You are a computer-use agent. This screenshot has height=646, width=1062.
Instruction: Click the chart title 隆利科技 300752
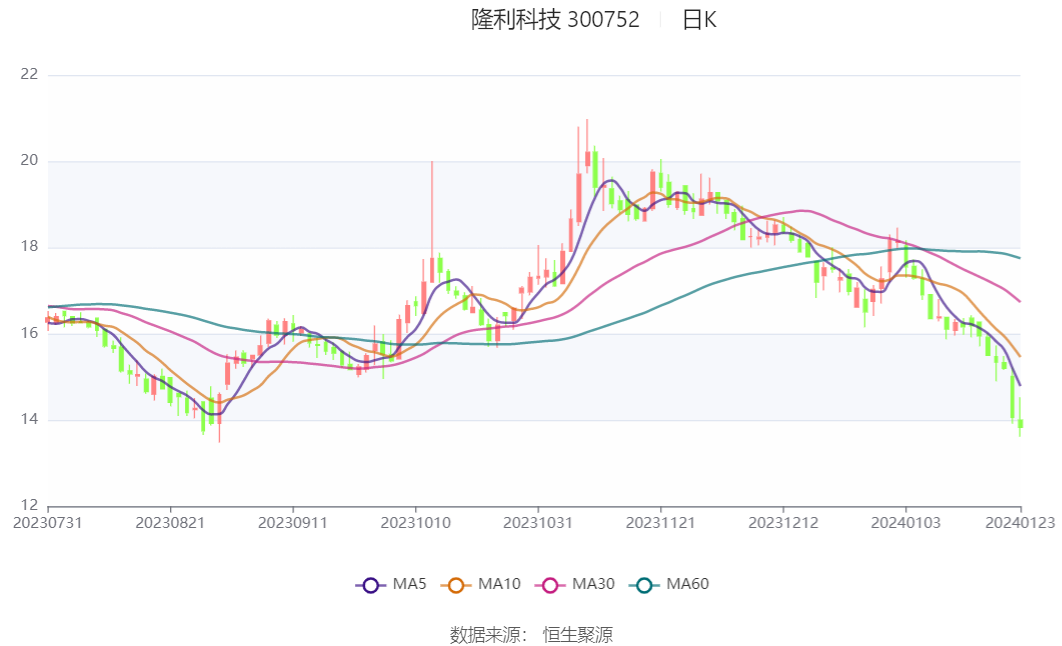pos(555,20)
